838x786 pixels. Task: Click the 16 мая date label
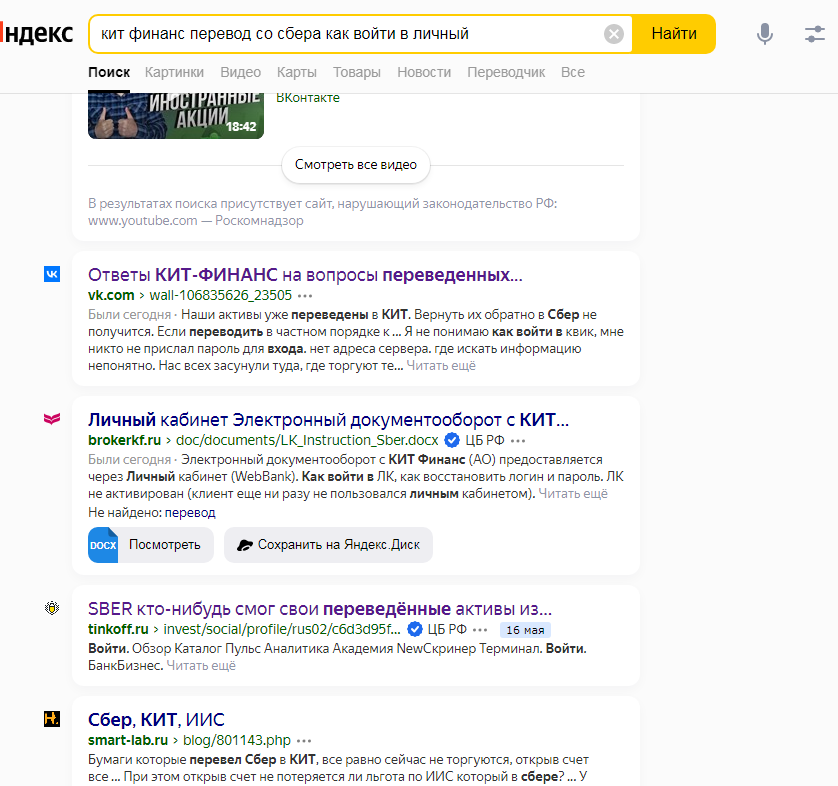tap(525, 630)
